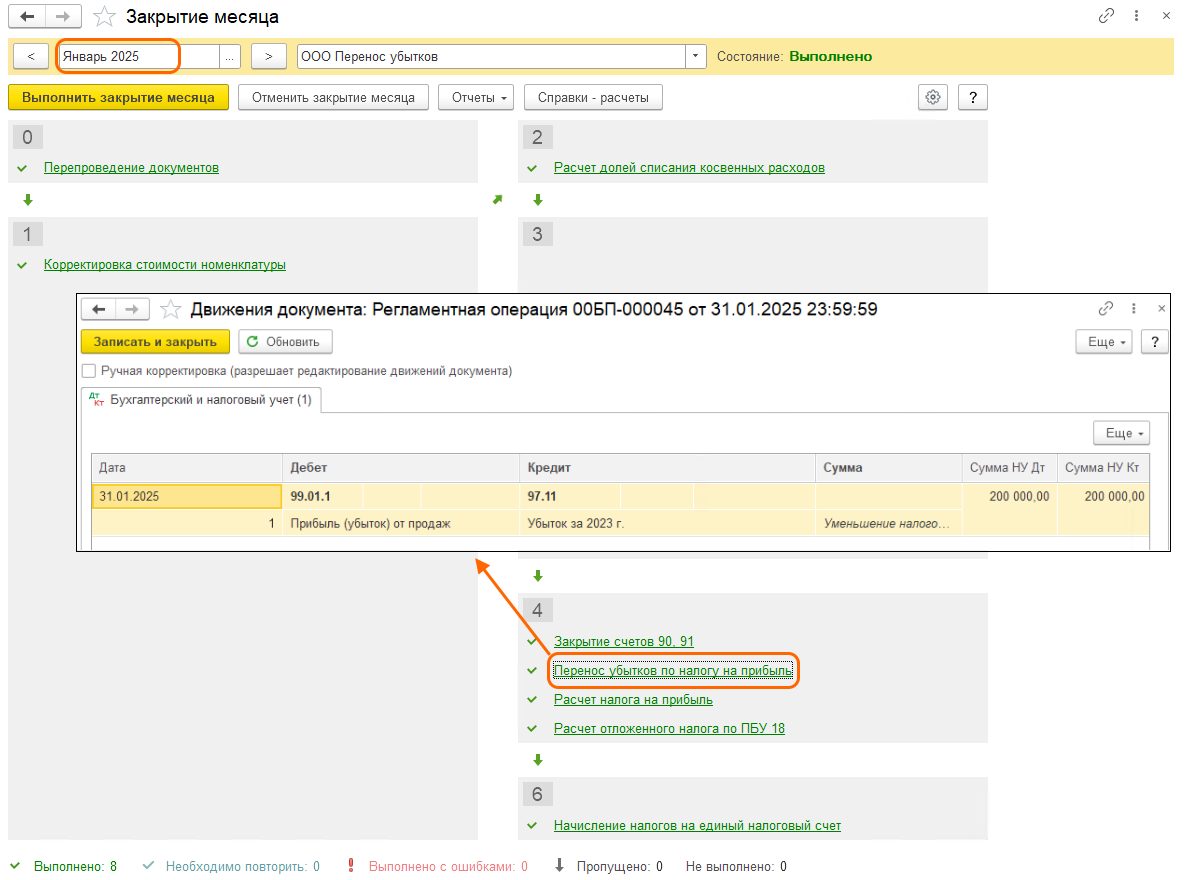Go to previous month with the left arrow
This screenshot has height=880, width=1192.
point(31,57)
